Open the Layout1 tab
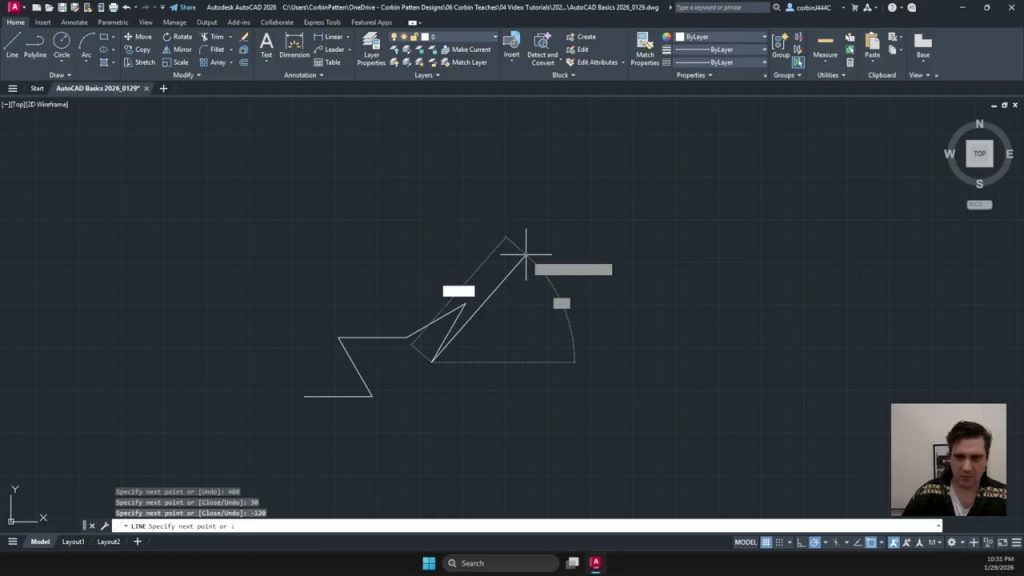1024x576 pixels. click(x=73, y=542)
